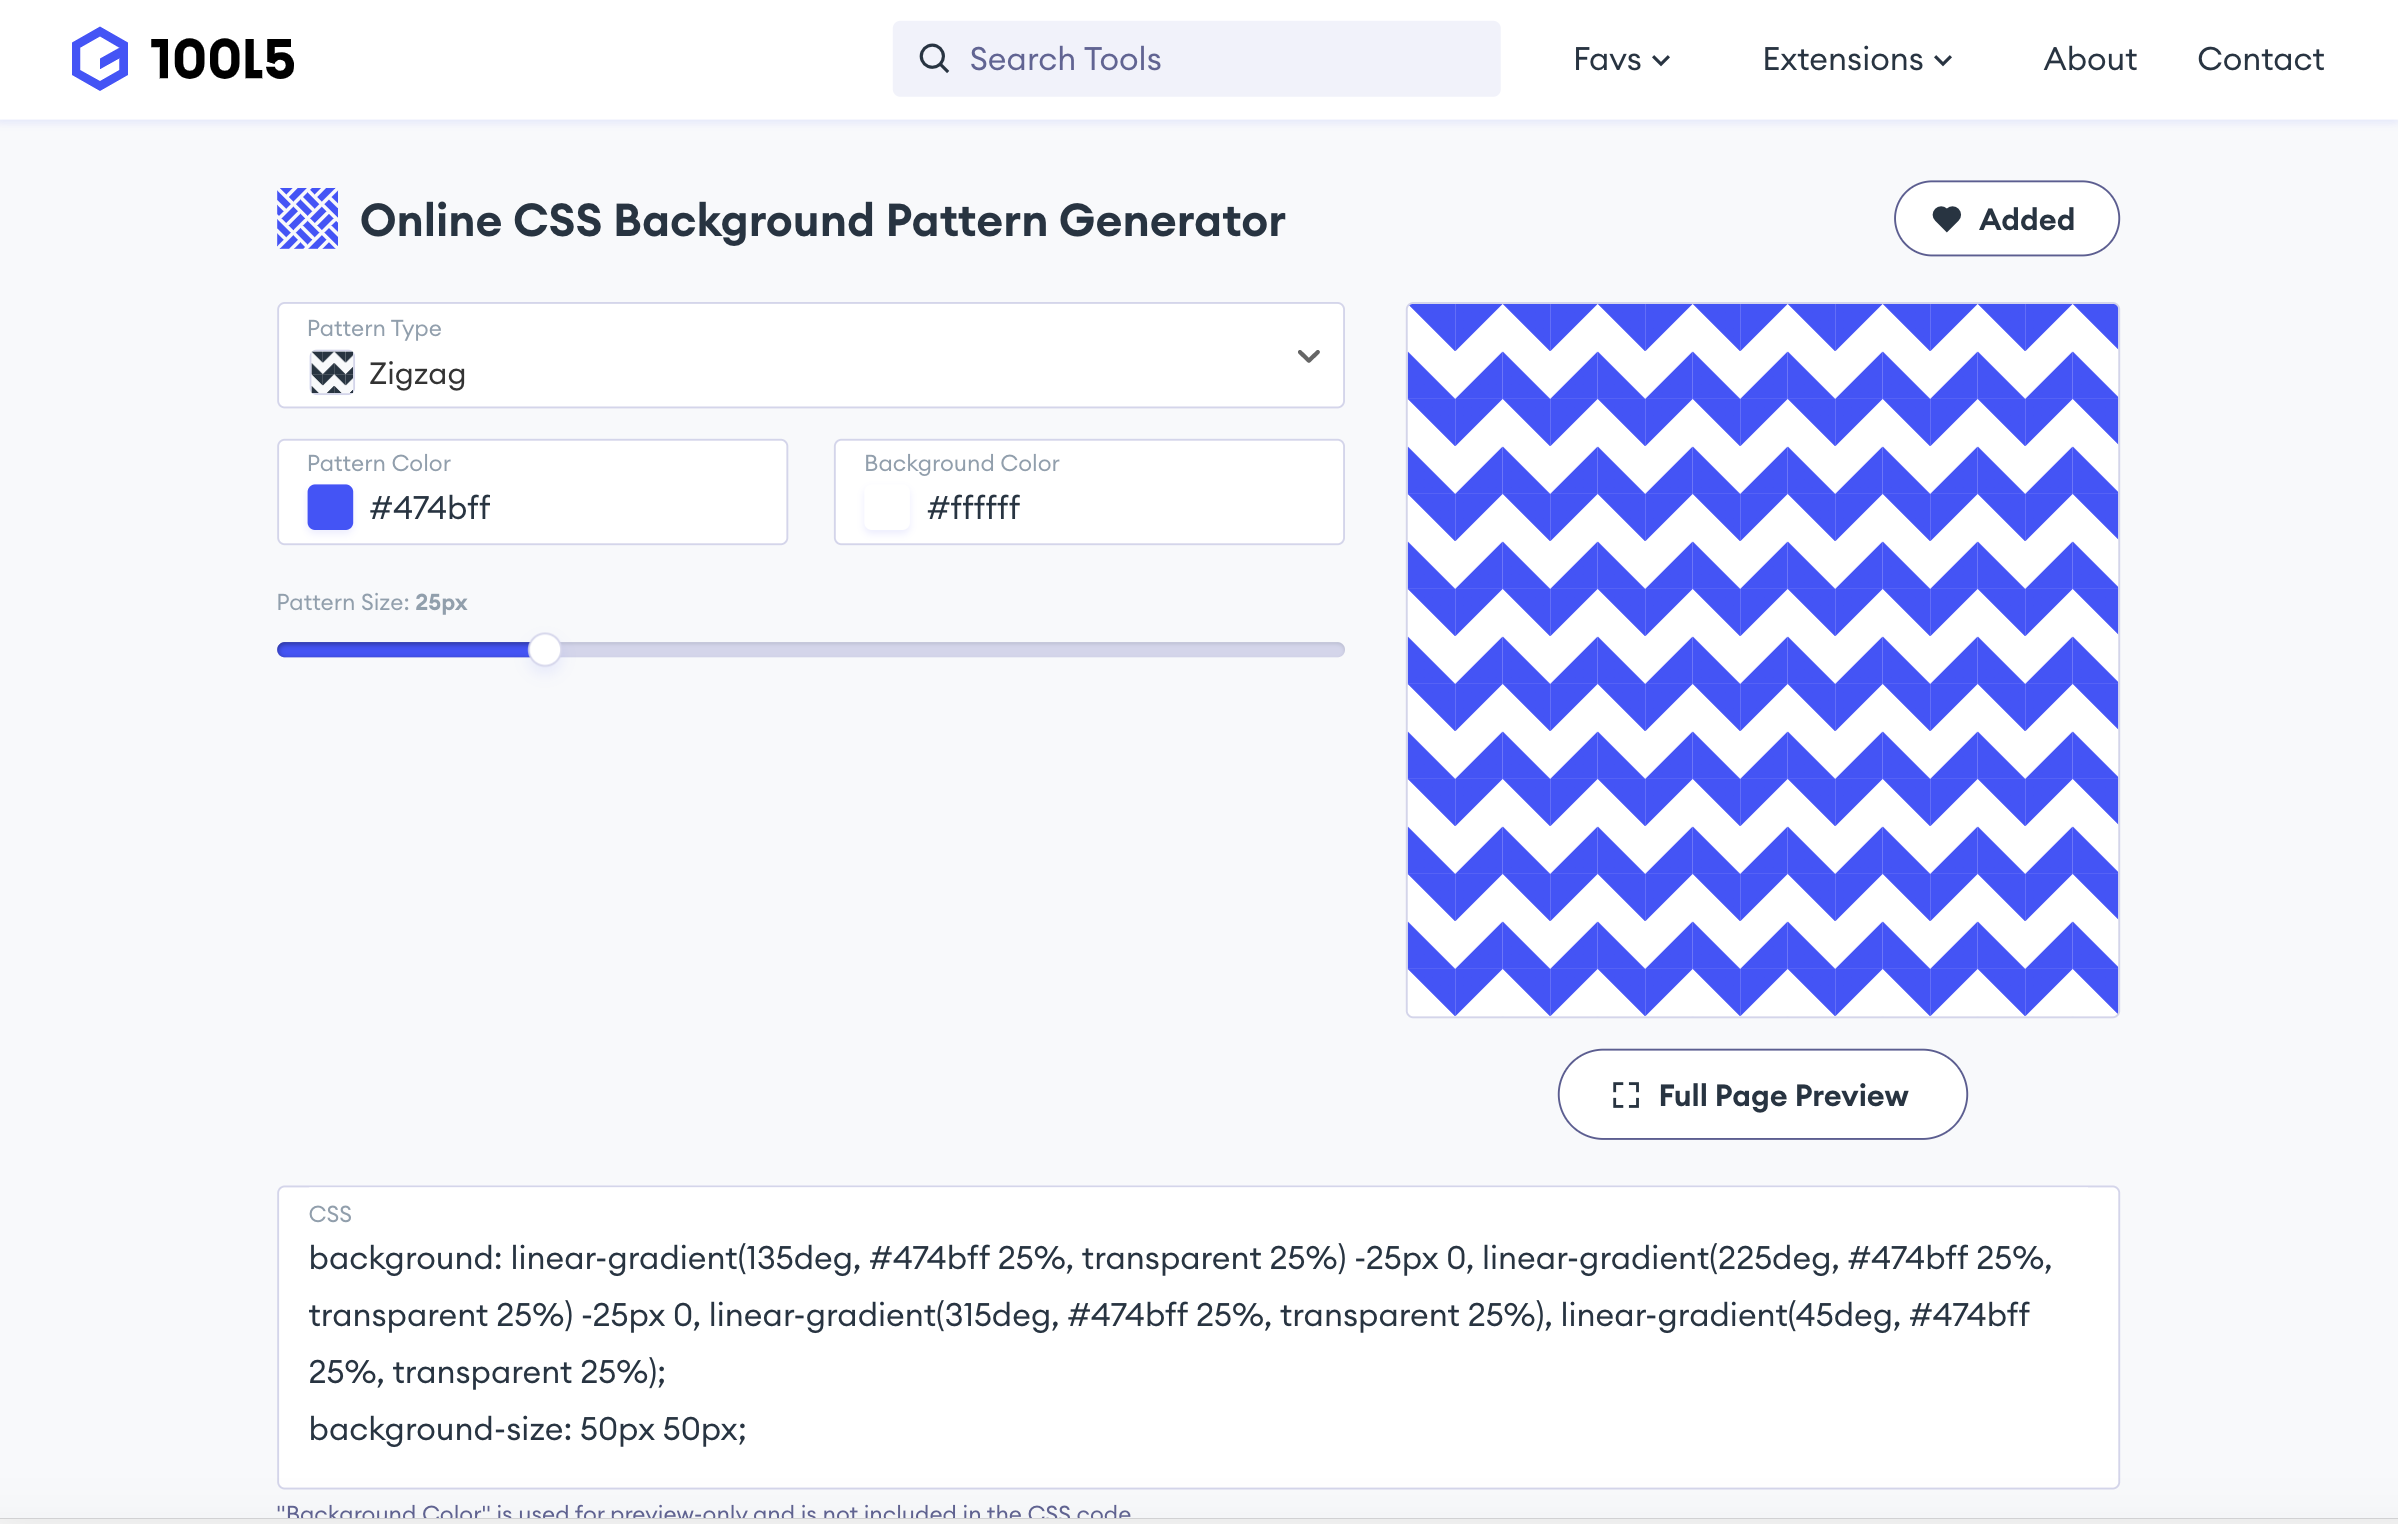This screenshot has width=2398, height=1524.
Task: Click the Zigzag pattern thumbnail icon
Action: click(331, 372)
